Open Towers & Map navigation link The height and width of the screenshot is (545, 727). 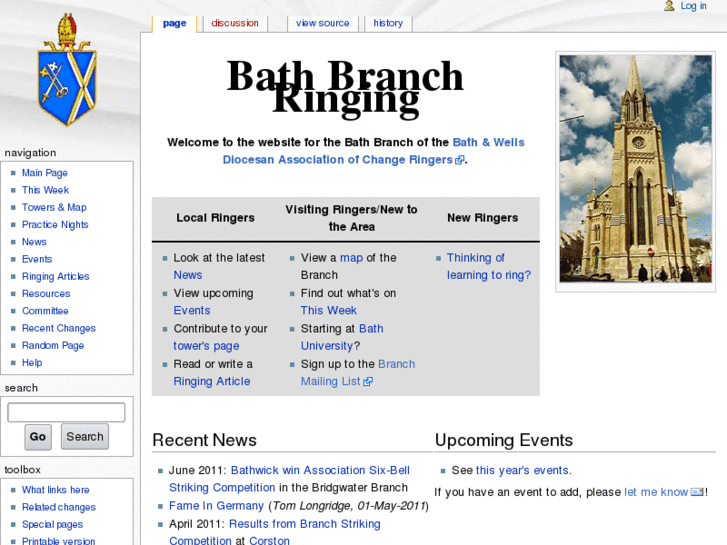point(54,207)
